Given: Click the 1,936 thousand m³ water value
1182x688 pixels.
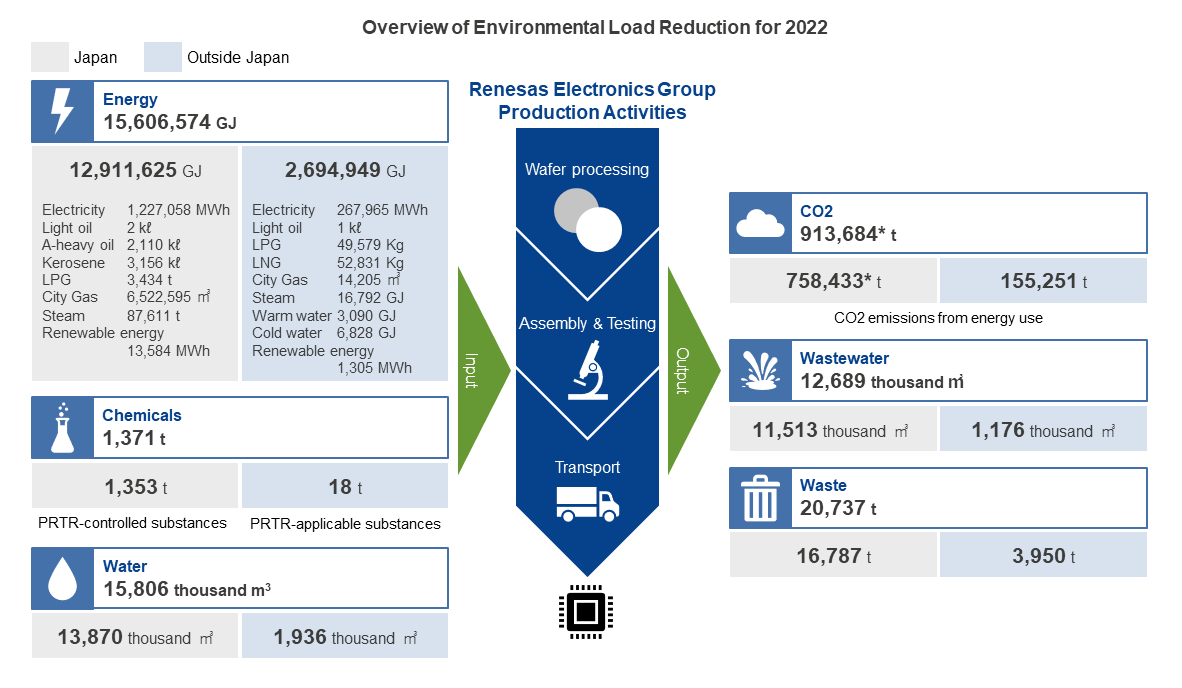Looking at the screenshot, I should [x=345, y=638].
